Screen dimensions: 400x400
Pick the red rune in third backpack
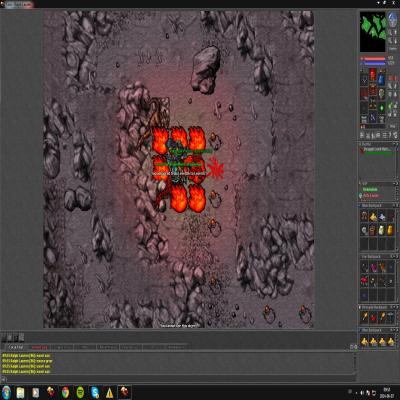(373, 318)
